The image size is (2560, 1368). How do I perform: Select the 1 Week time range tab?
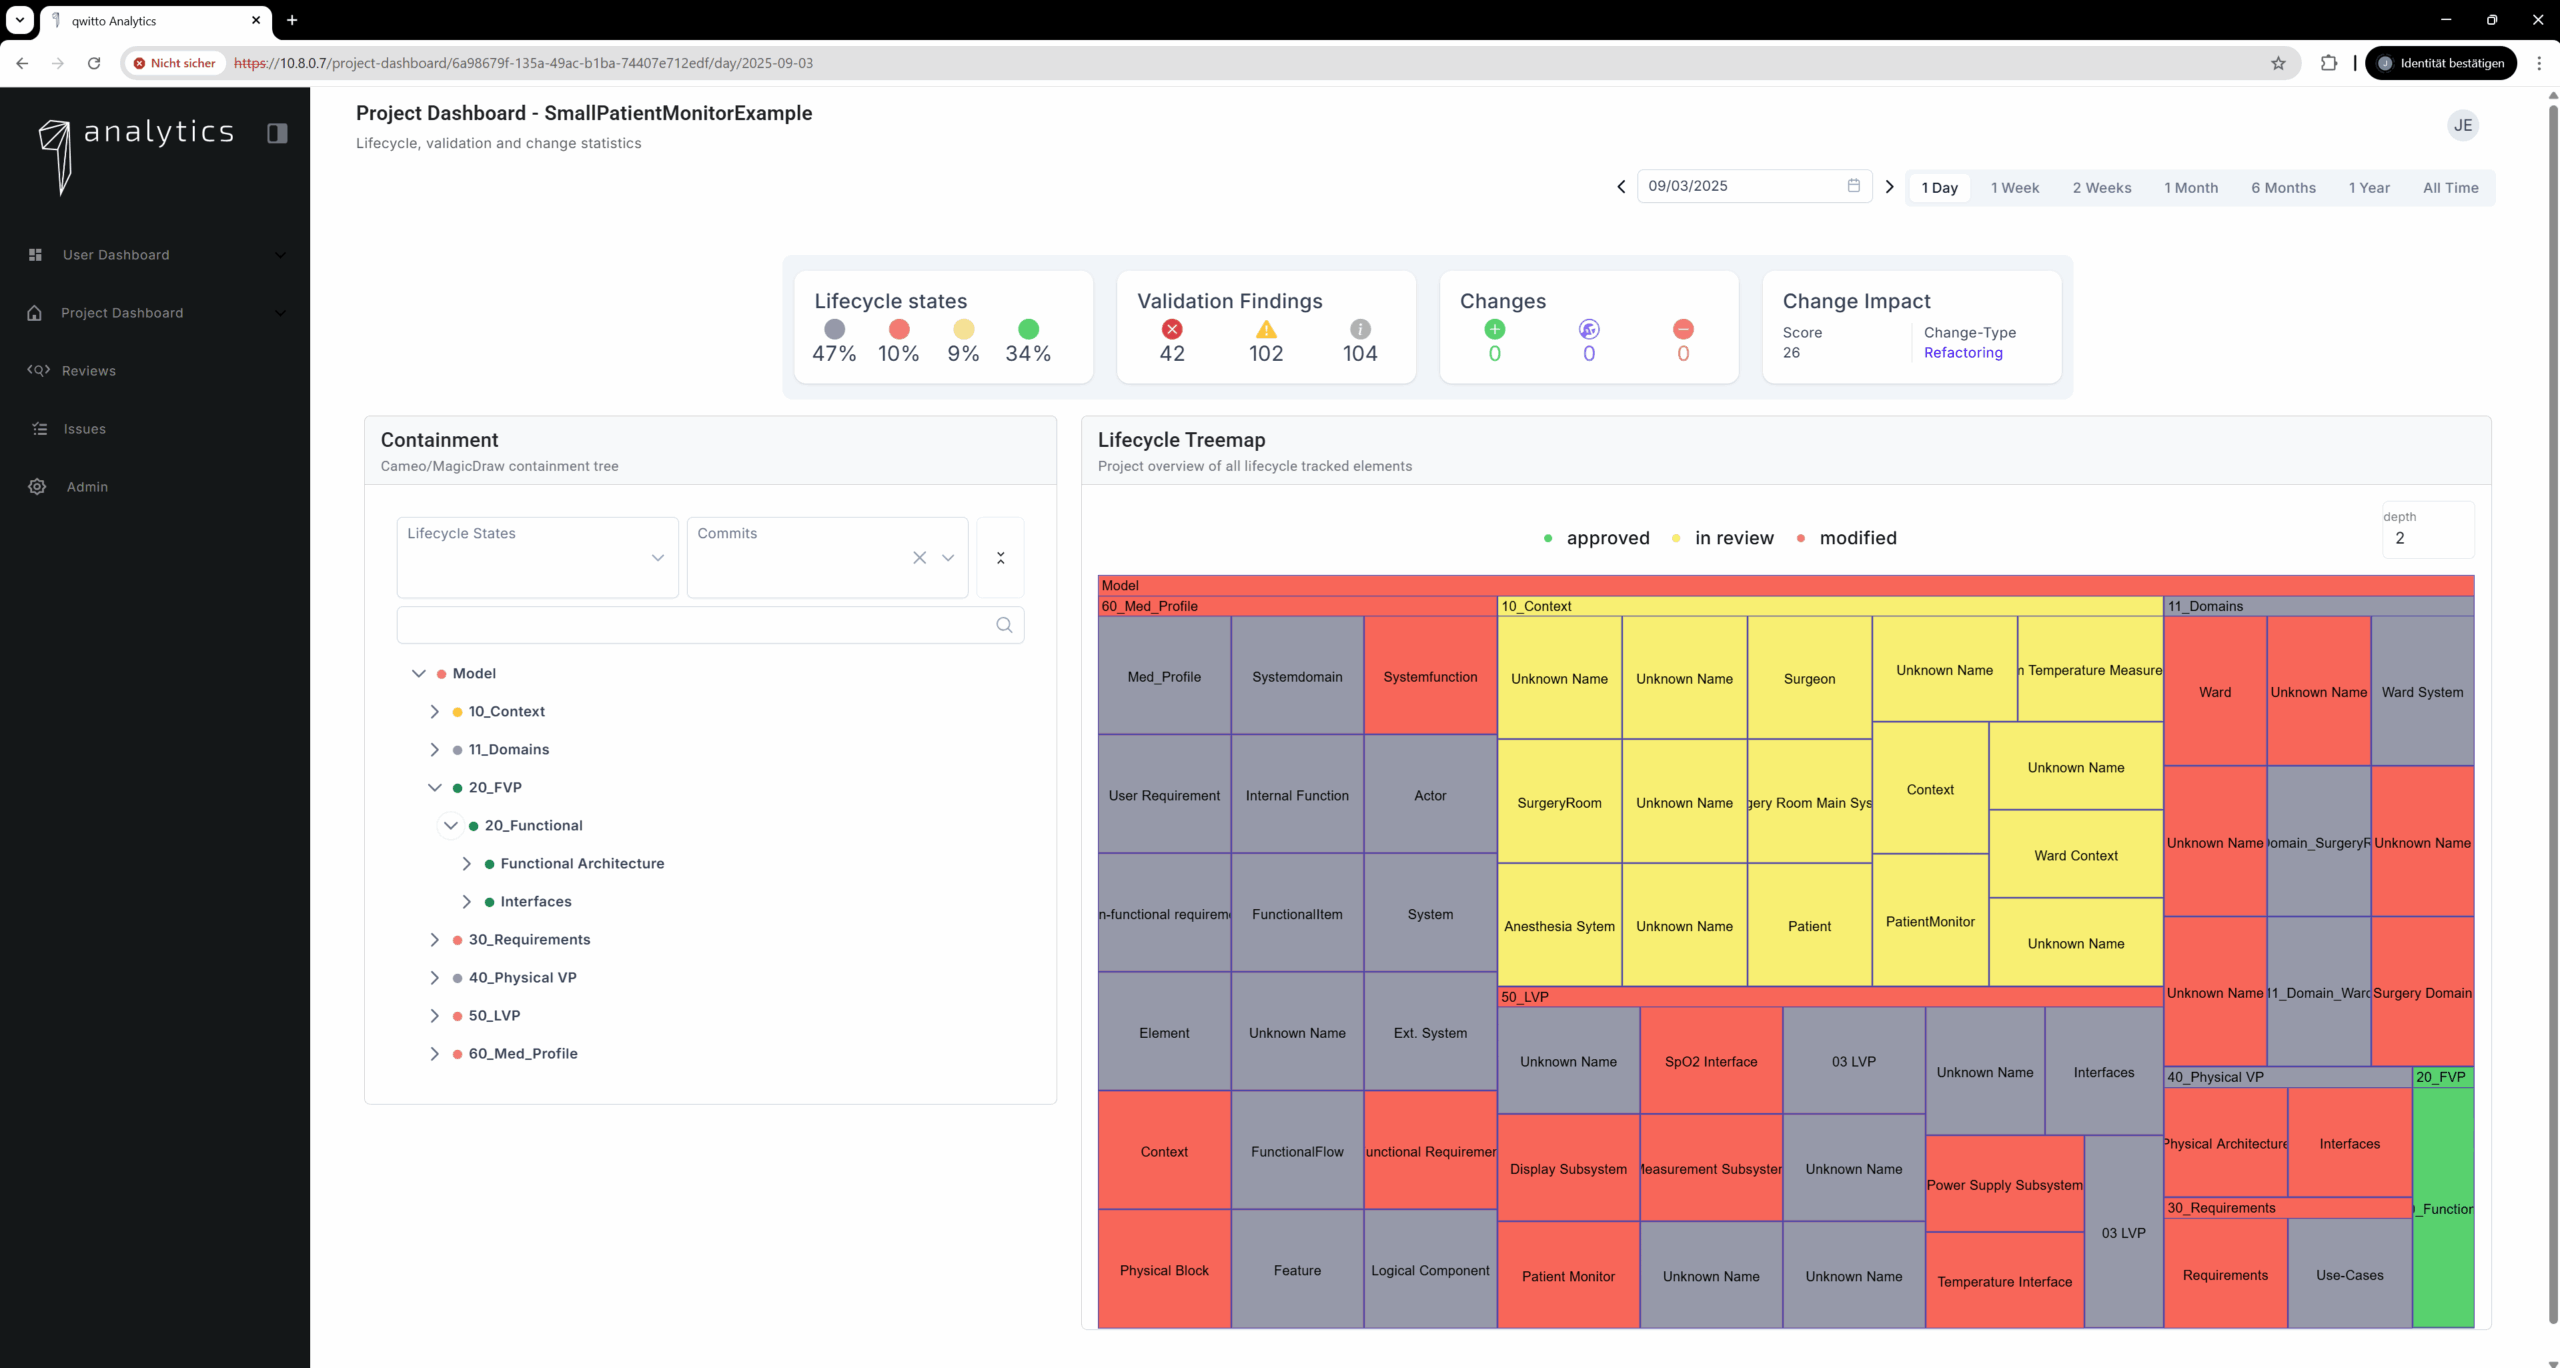point(2014,188)
